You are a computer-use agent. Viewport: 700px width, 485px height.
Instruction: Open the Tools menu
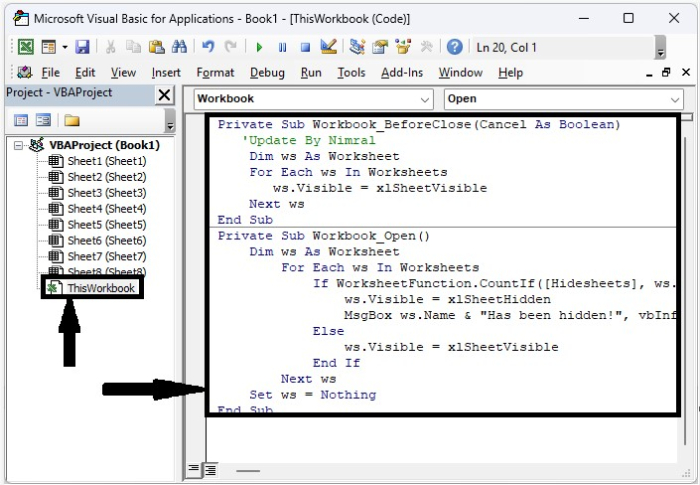pyautogui.click(x=351, y=73)
